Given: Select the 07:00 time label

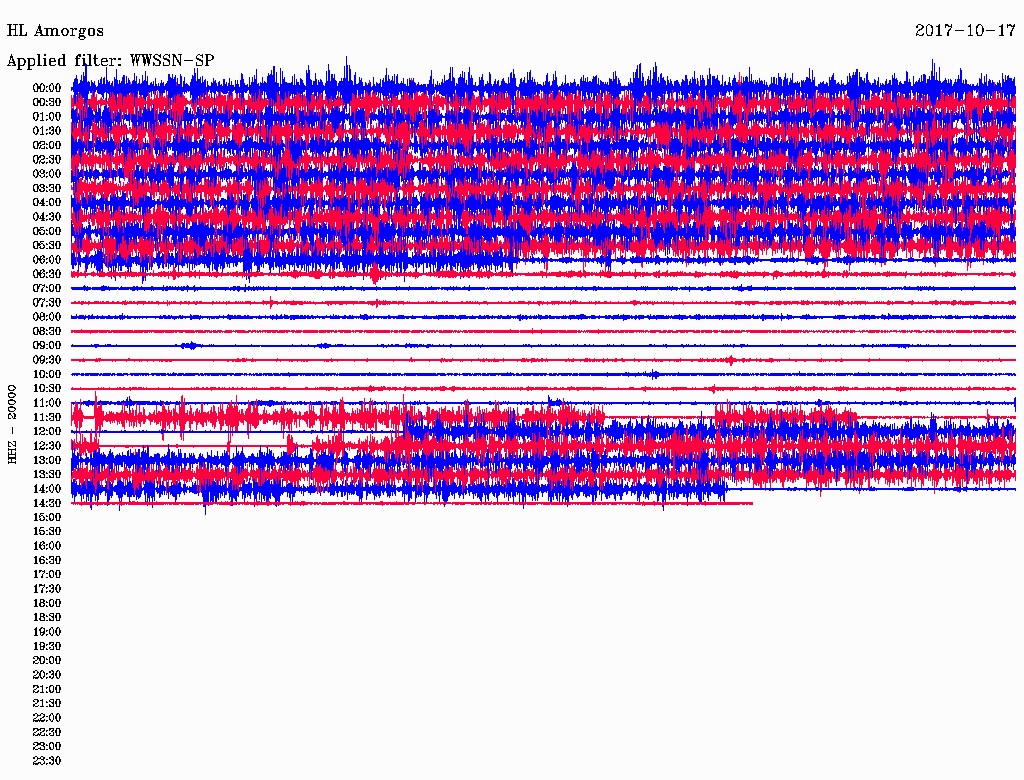Looking at the screenshot, I should [x=47, y=288].
